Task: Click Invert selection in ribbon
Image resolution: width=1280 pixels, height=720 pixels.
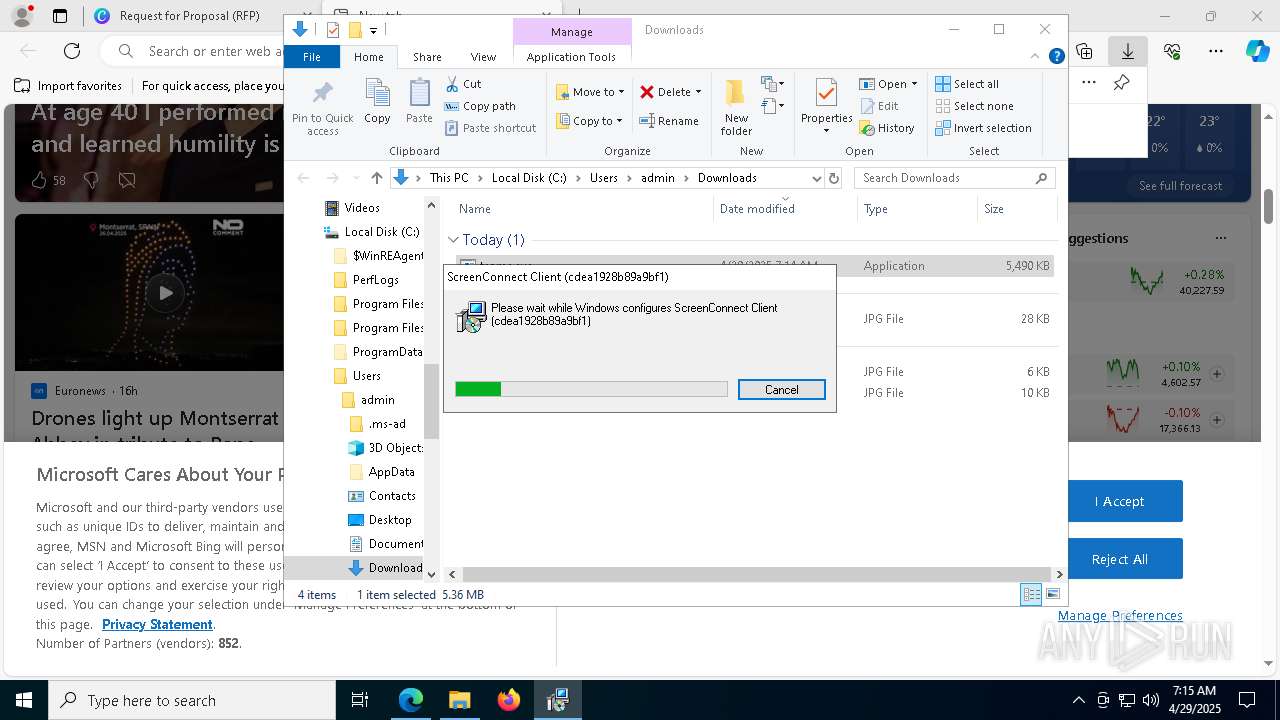Action: coord(983,128)
